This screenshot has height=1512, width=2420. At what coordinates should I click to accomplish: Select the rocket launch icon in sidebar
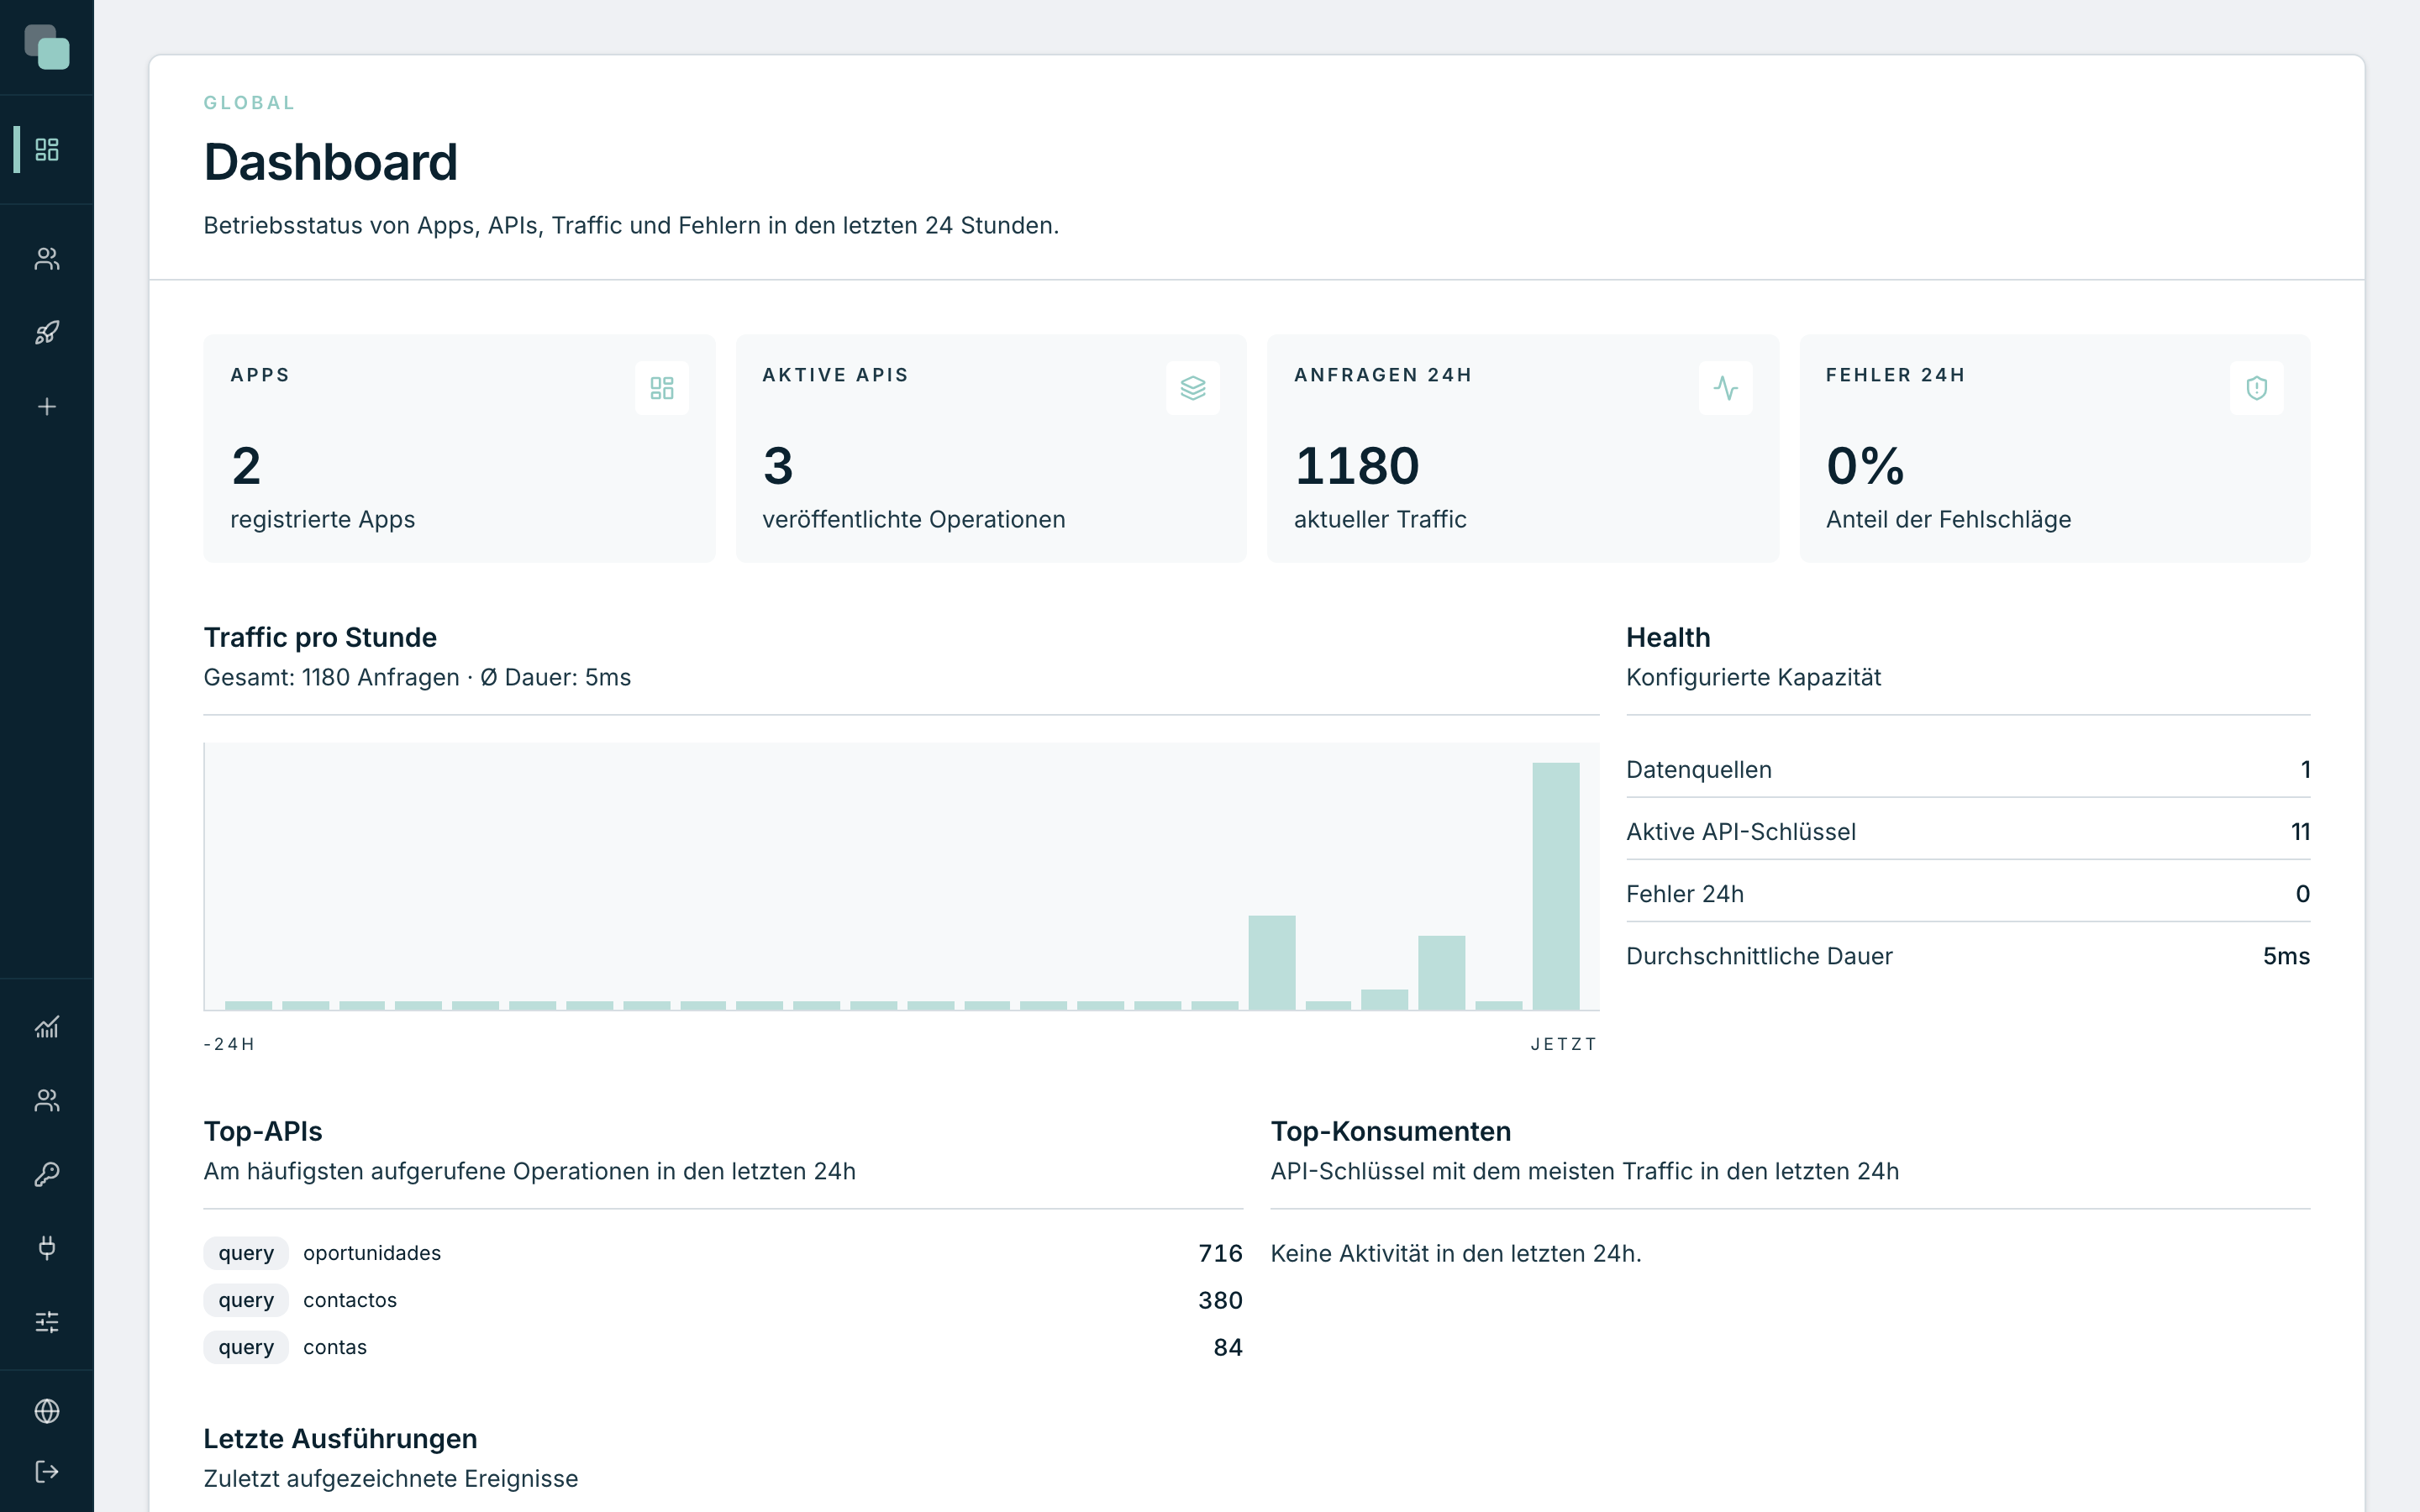47,333
